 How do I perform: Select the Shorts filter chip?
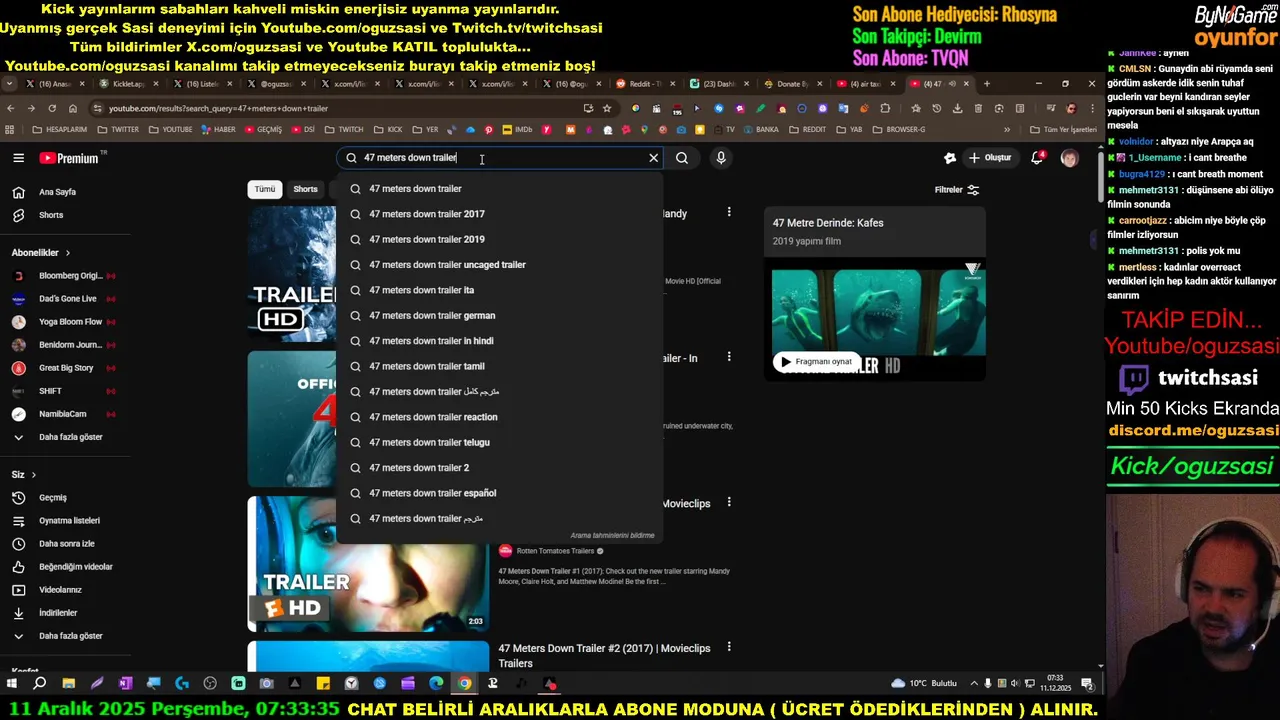point(305,189)
